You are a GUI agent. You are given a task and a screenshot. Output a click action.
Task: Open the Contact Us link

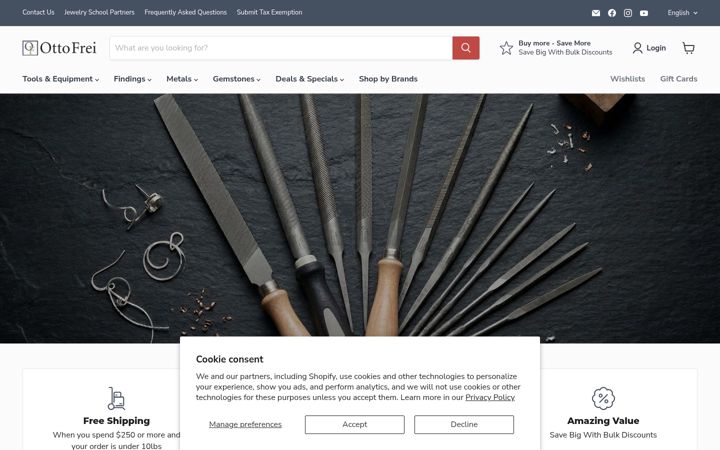38,12
